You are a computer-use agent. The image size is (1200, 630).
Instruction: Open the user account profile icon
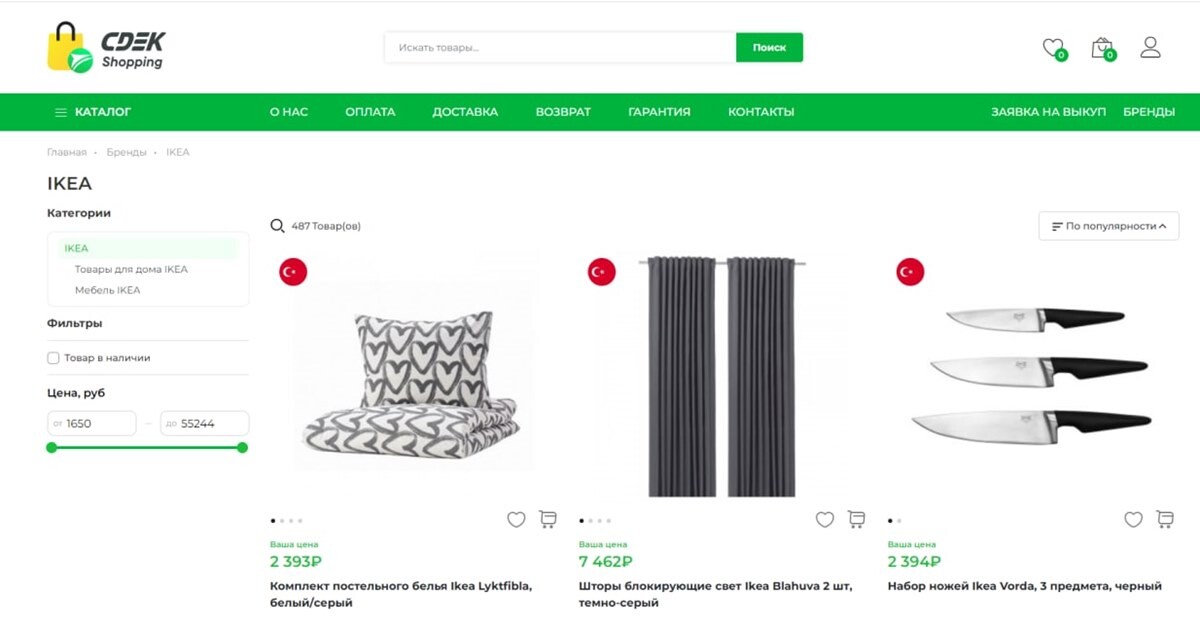1150,47
